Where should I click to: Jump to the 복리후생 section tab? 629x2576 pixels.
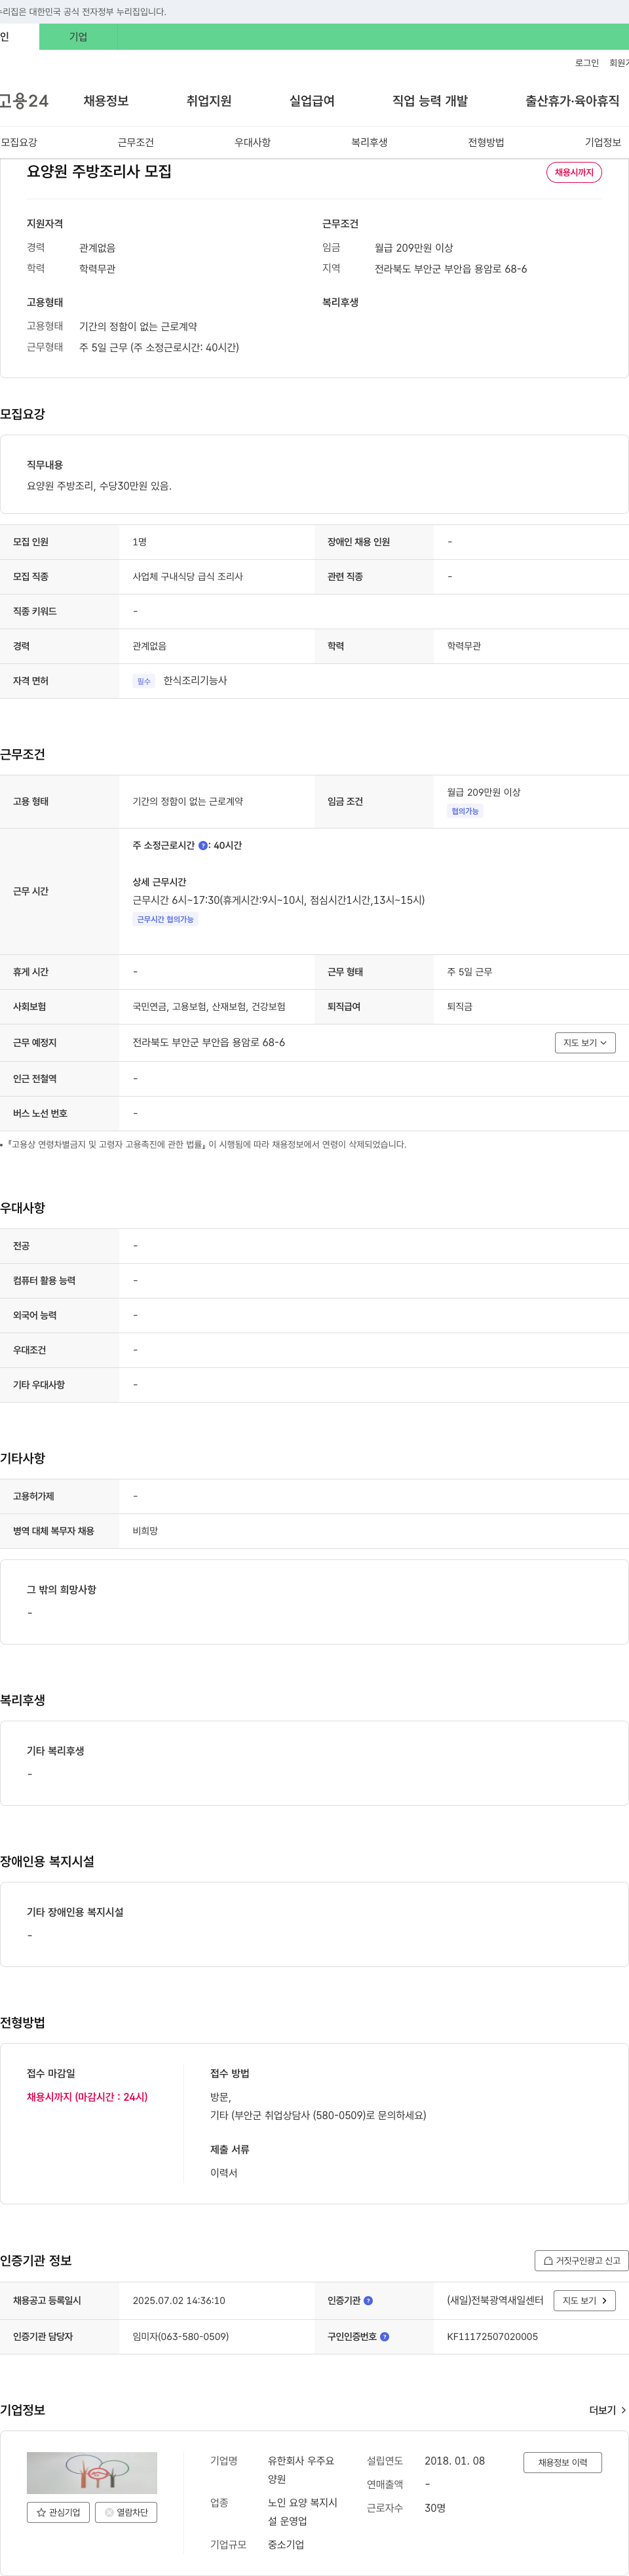[369, 143]
